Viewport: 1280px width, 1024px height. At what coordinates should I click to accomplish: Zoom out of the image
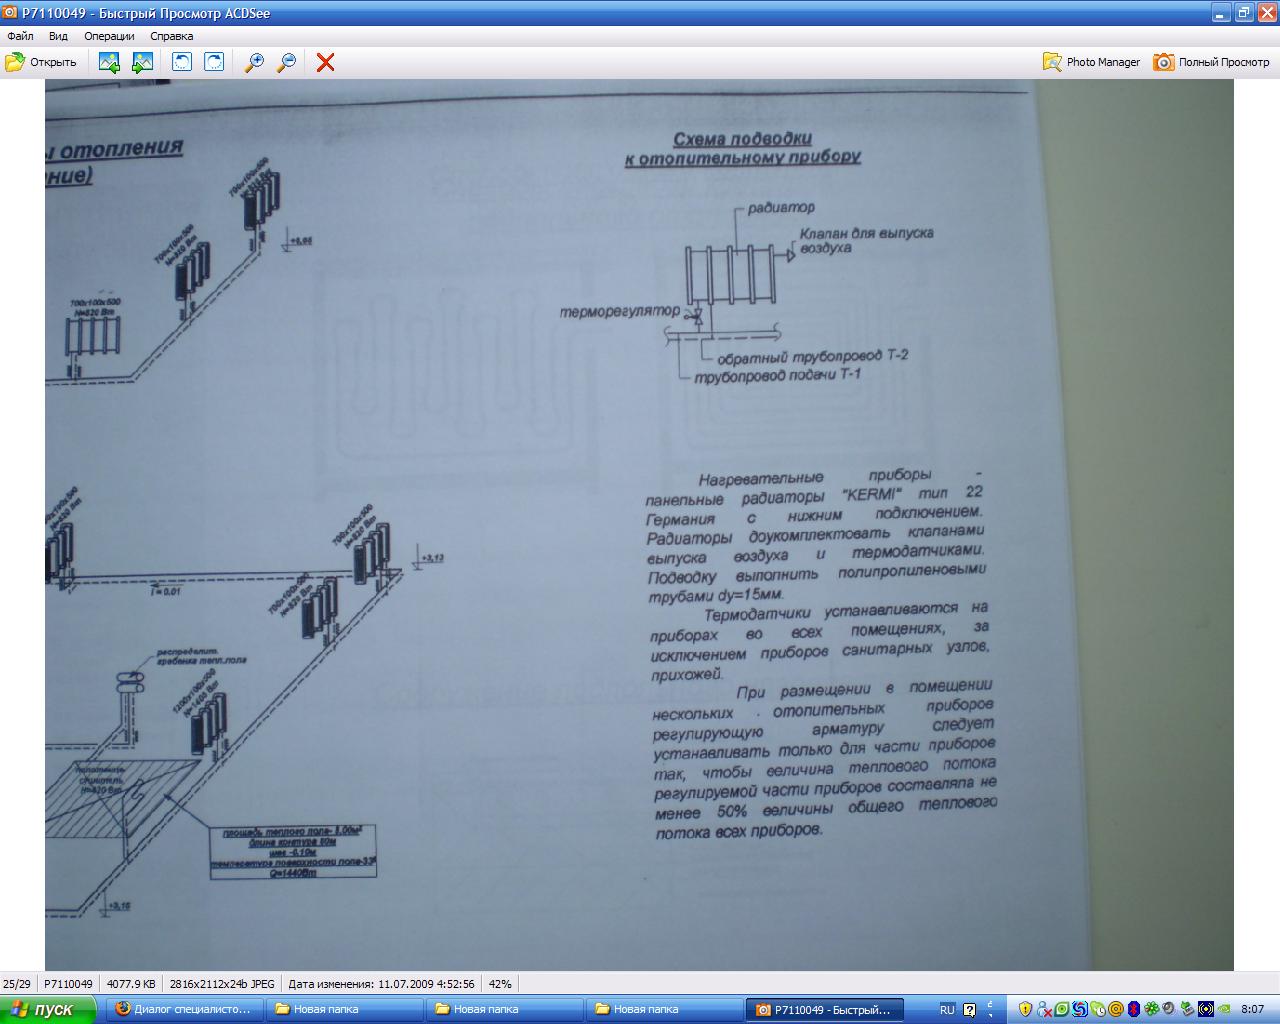point(287,62)
